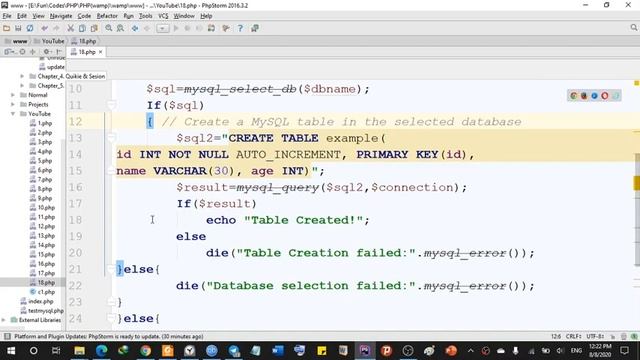Click the Paste toolbar icon
Viewport: 640px width, 360px height.
(94, 28)
